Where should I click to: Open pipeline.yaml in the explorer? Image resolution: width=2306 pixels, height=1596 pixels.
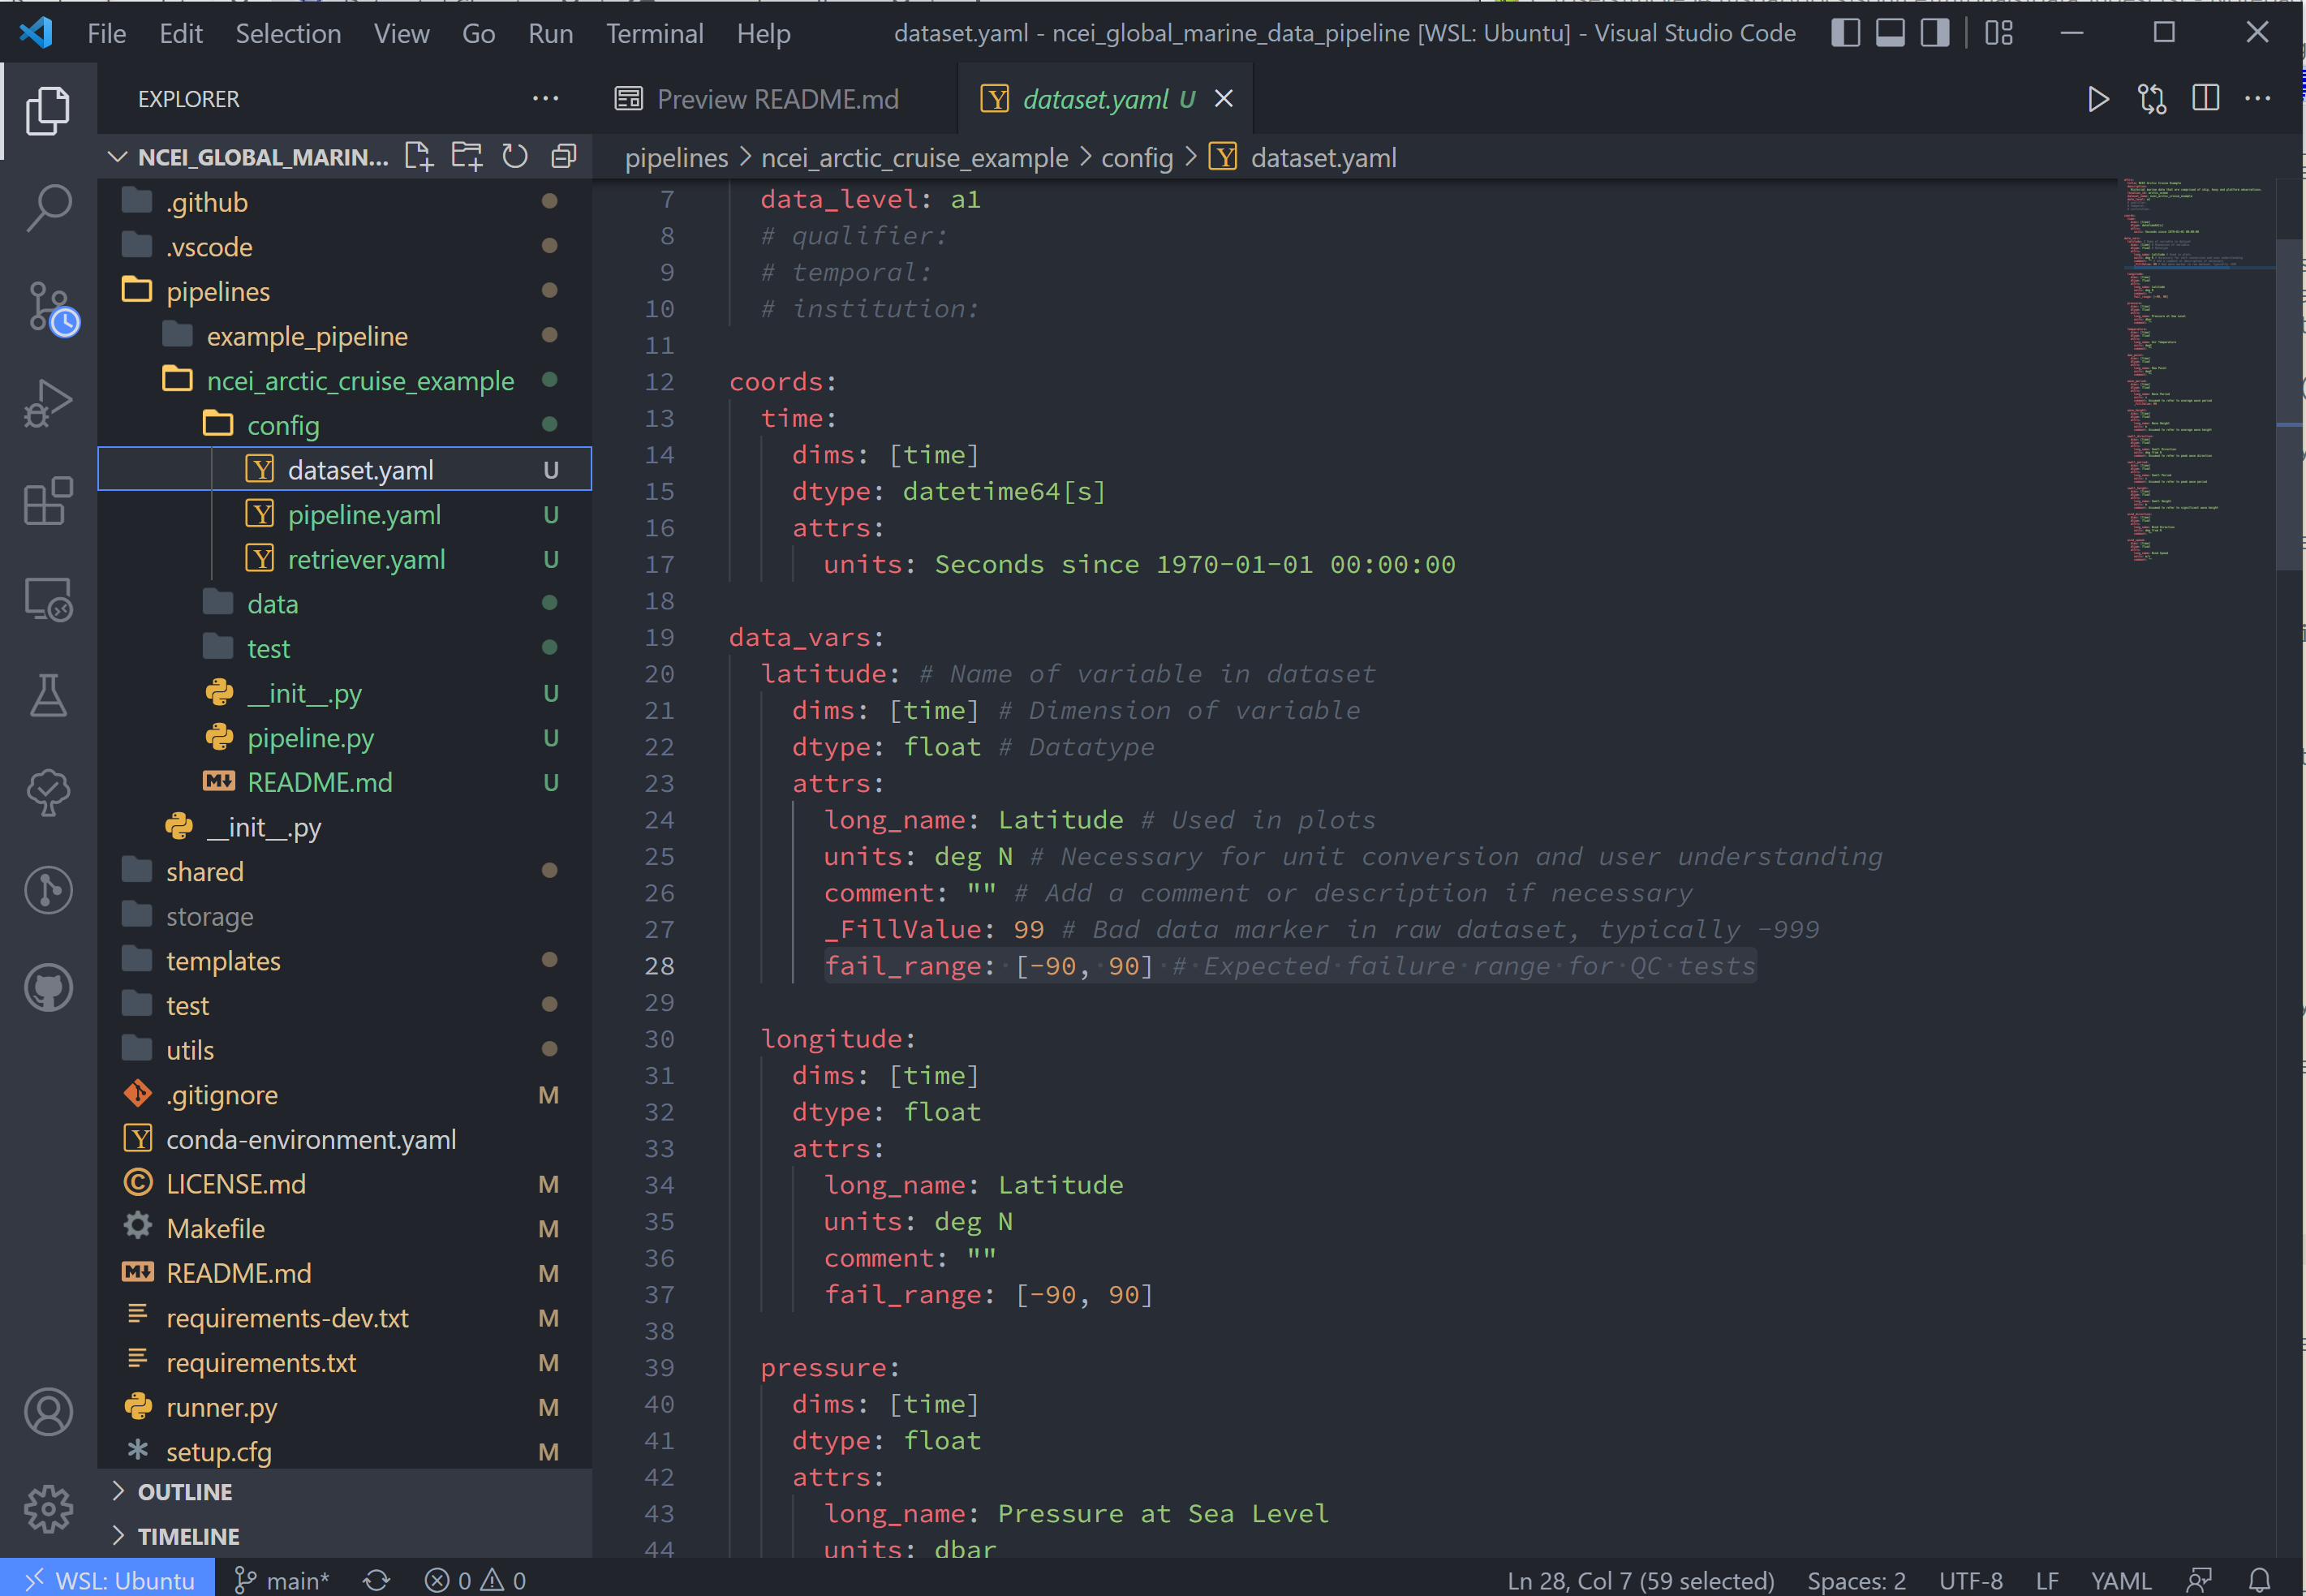(x=345, y=515)
